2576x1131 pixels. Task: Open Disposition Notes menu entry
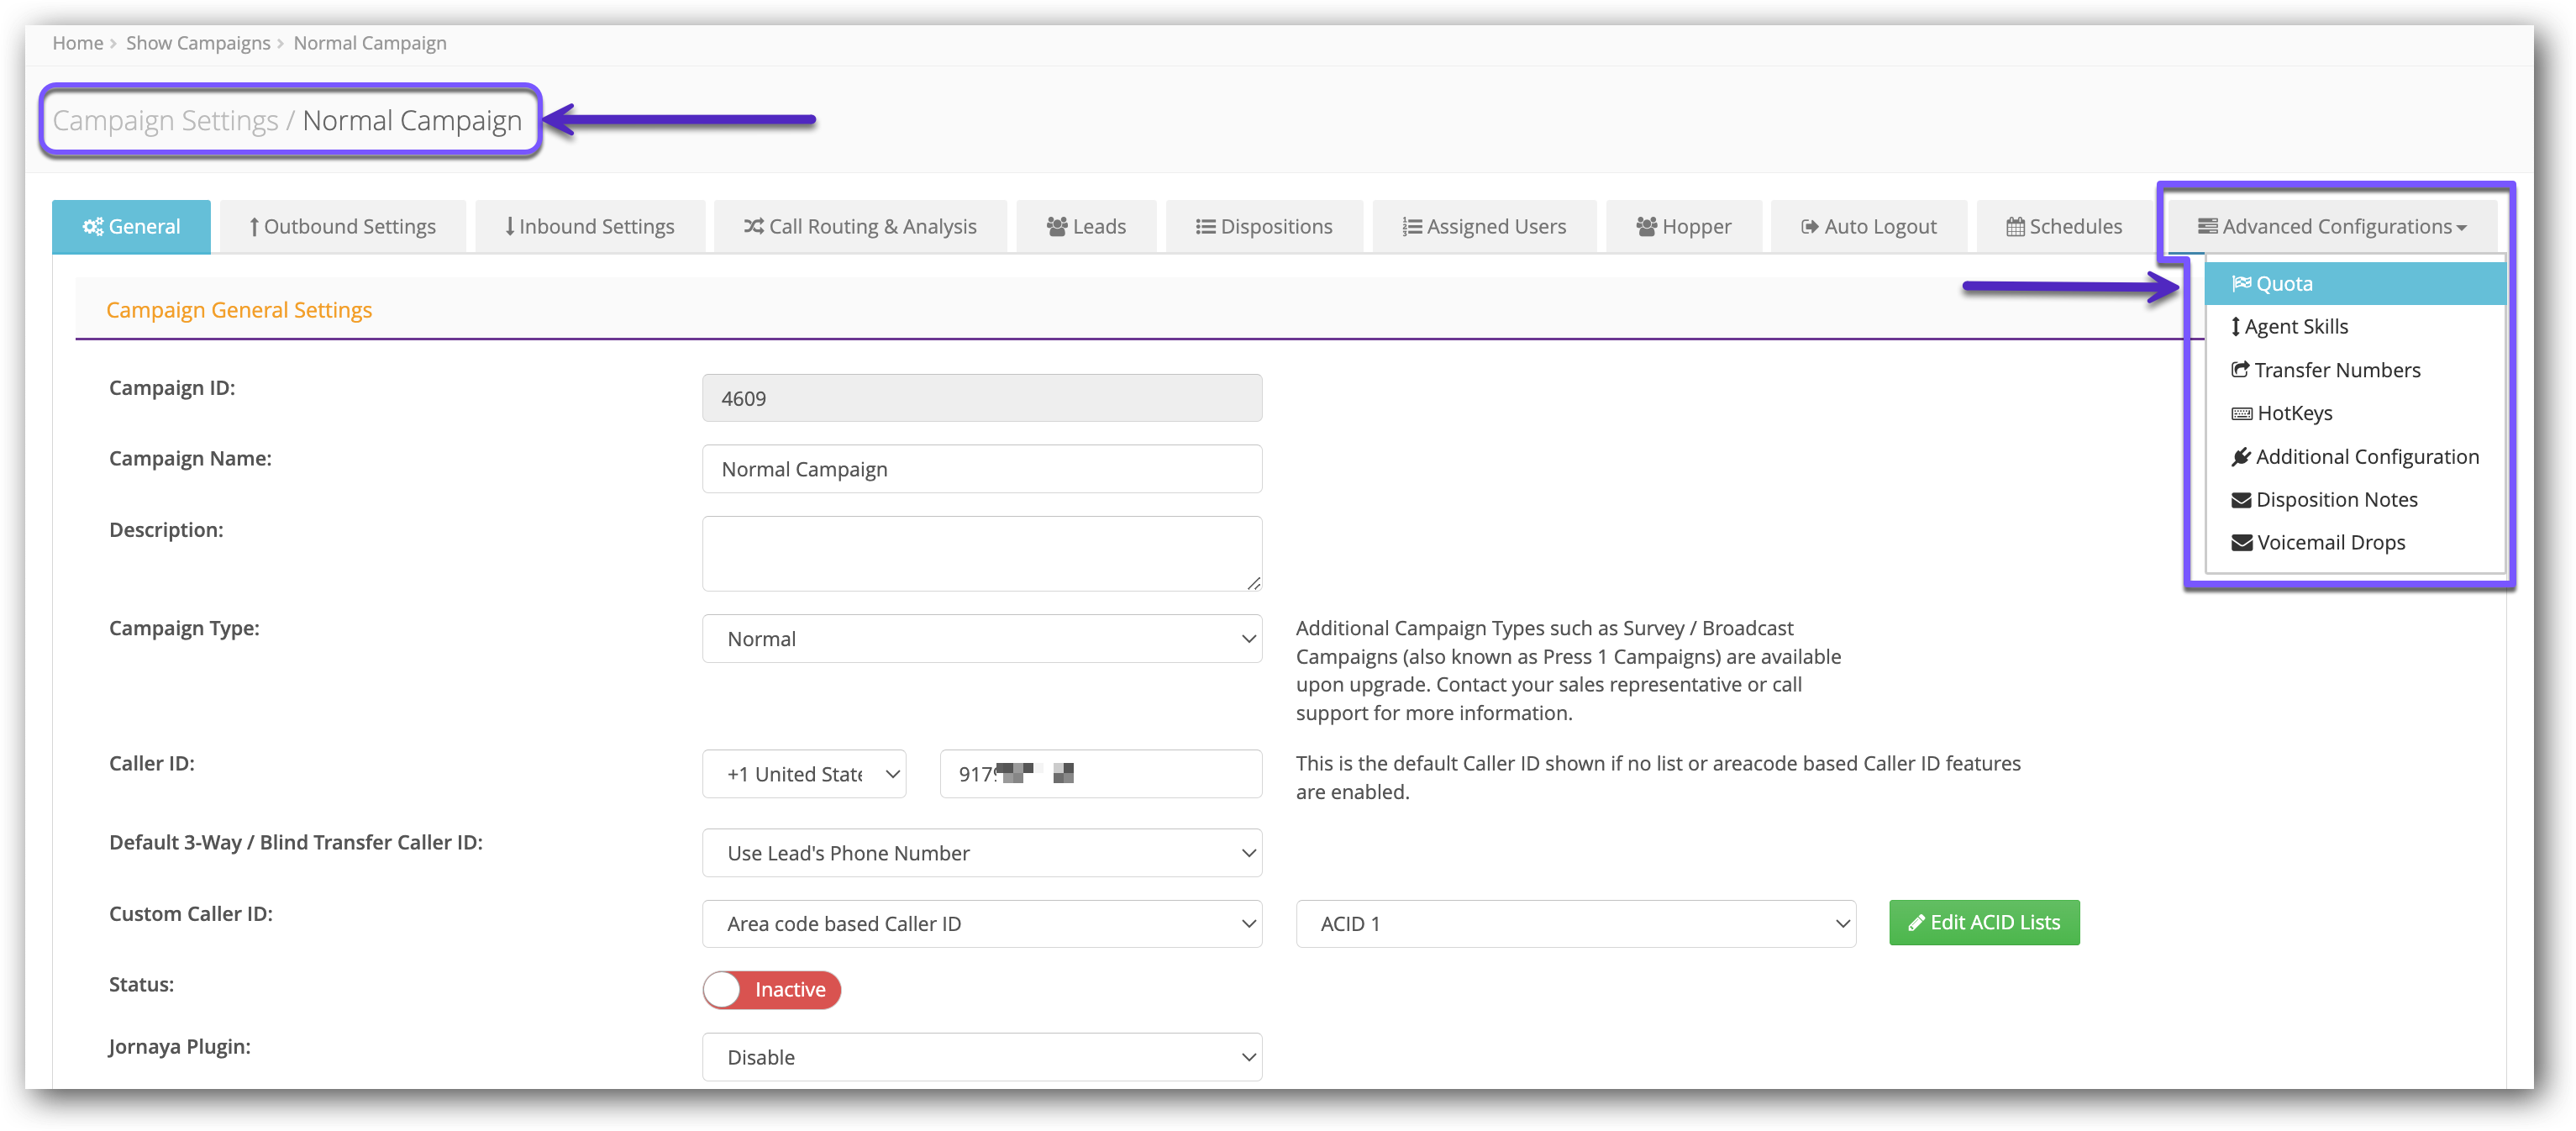pyautogui.click(x=2336, y=500)
